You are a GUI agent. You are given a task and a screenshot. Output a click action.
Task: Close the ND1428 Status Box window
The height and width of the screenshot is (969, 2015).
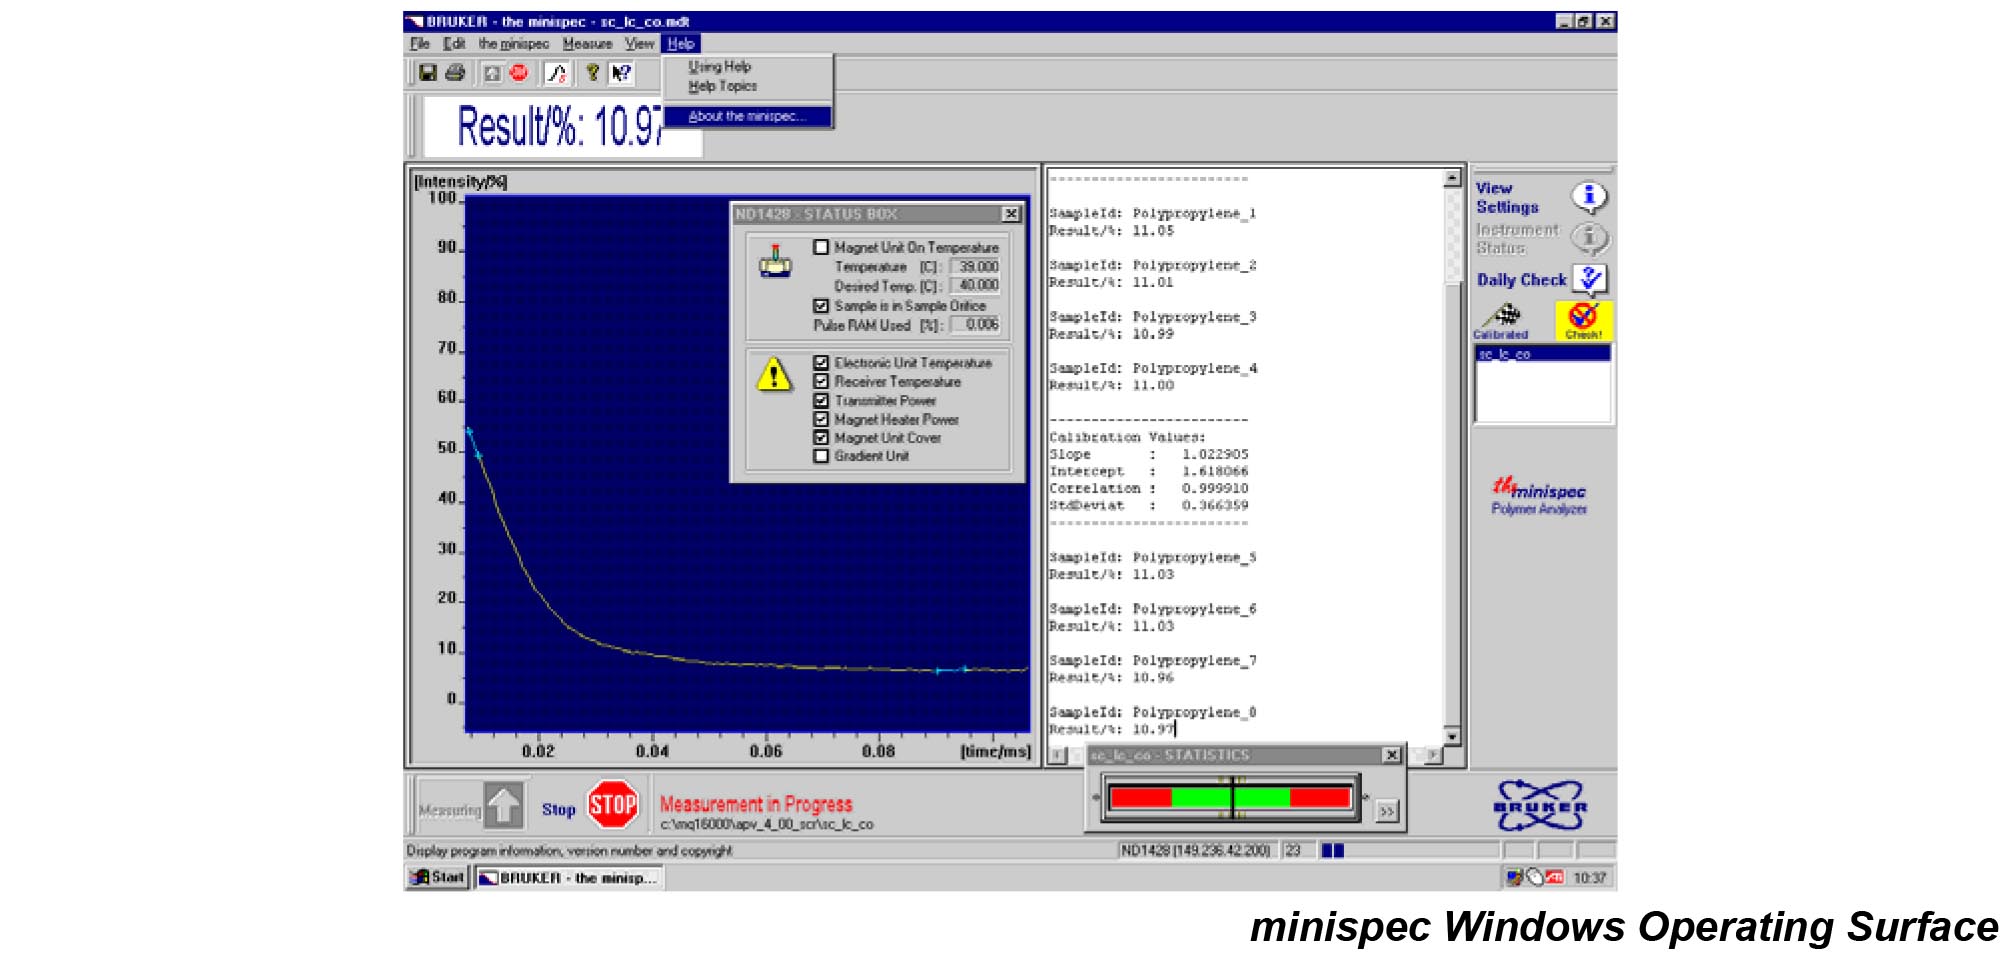coord(1011,214)
